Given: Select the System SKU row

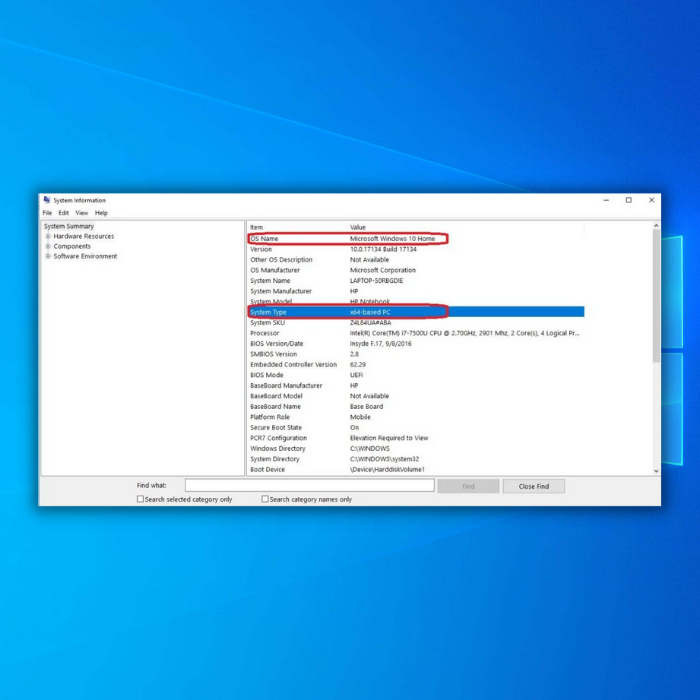Looking at the screenshot, I should [x=416, y=322].
